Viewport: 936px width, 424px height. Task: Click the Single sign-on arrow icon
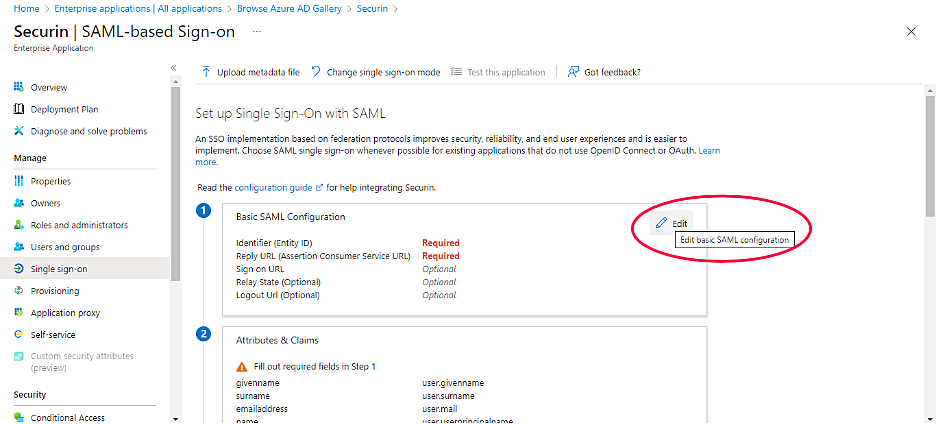click(x=19, y=269)
